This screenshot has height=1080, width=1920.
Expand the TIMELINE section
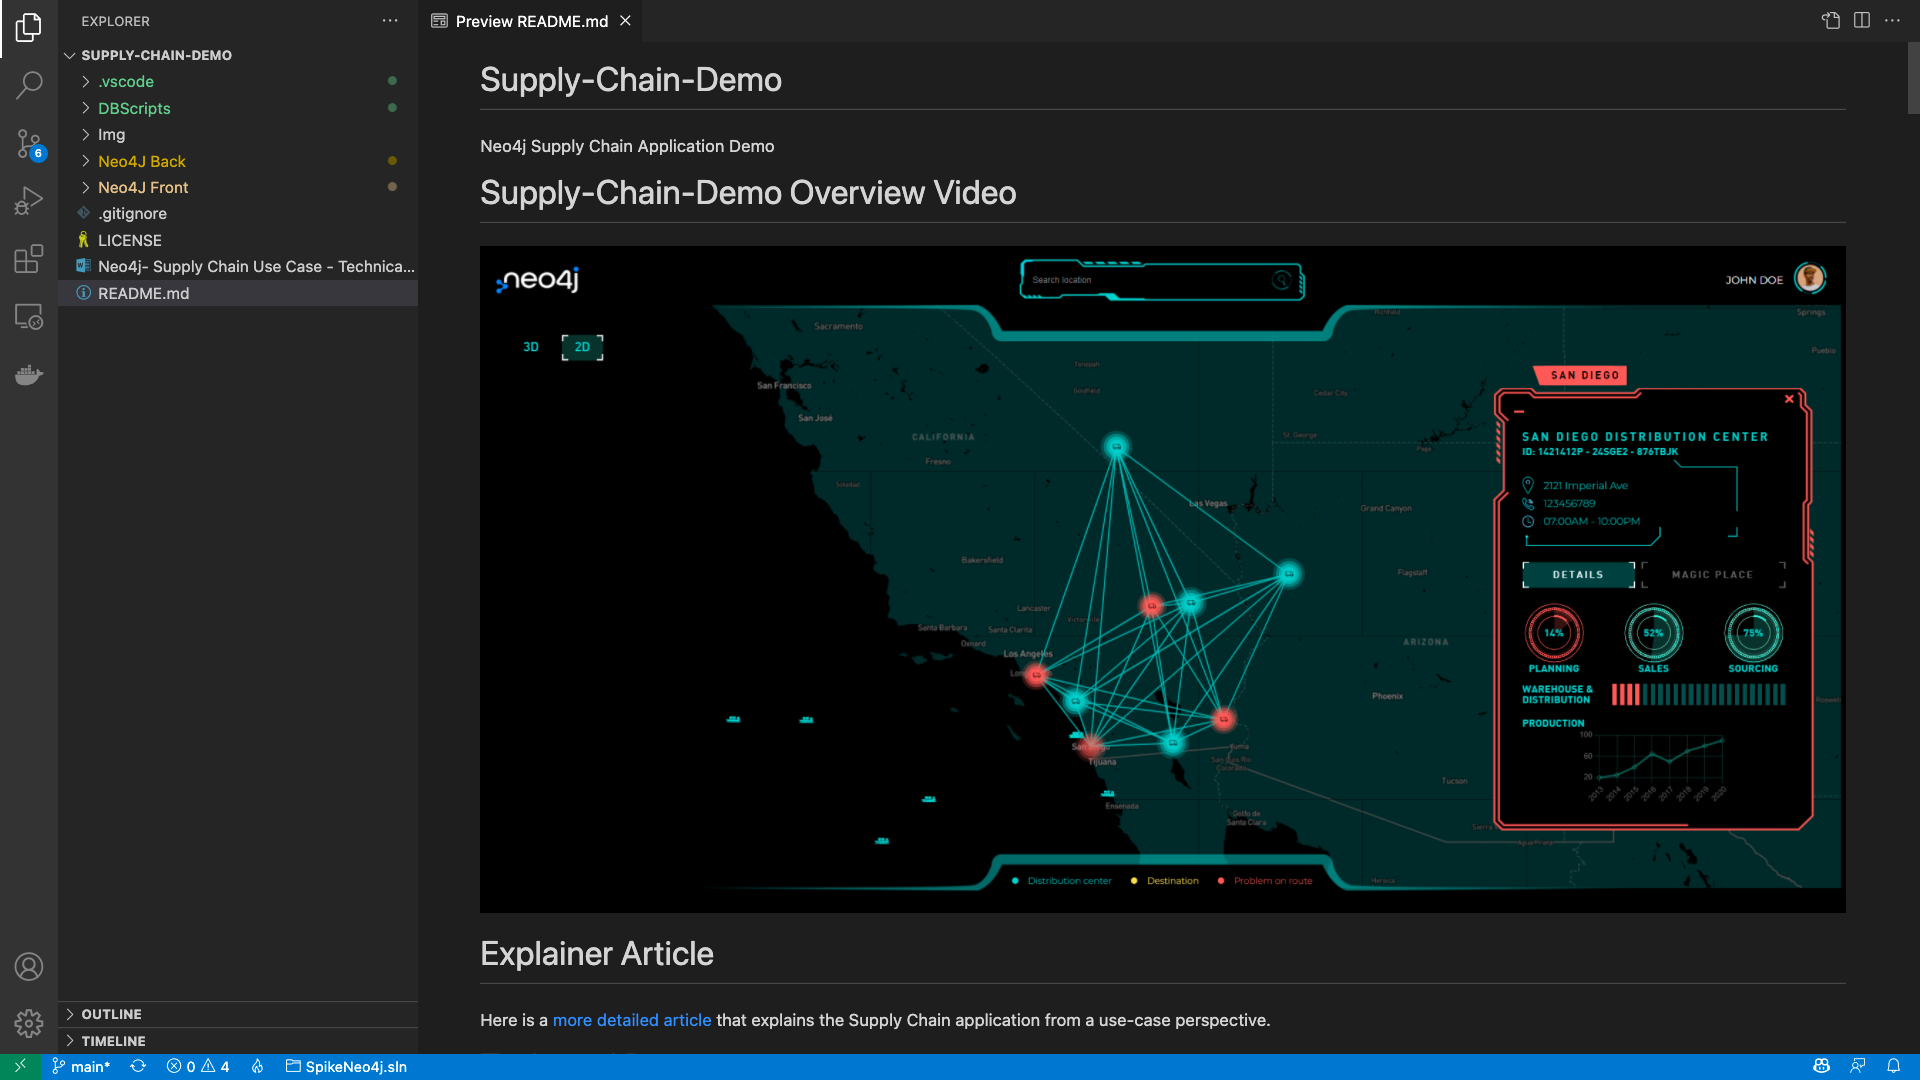pyautogui.click(x=238, y=1041)
